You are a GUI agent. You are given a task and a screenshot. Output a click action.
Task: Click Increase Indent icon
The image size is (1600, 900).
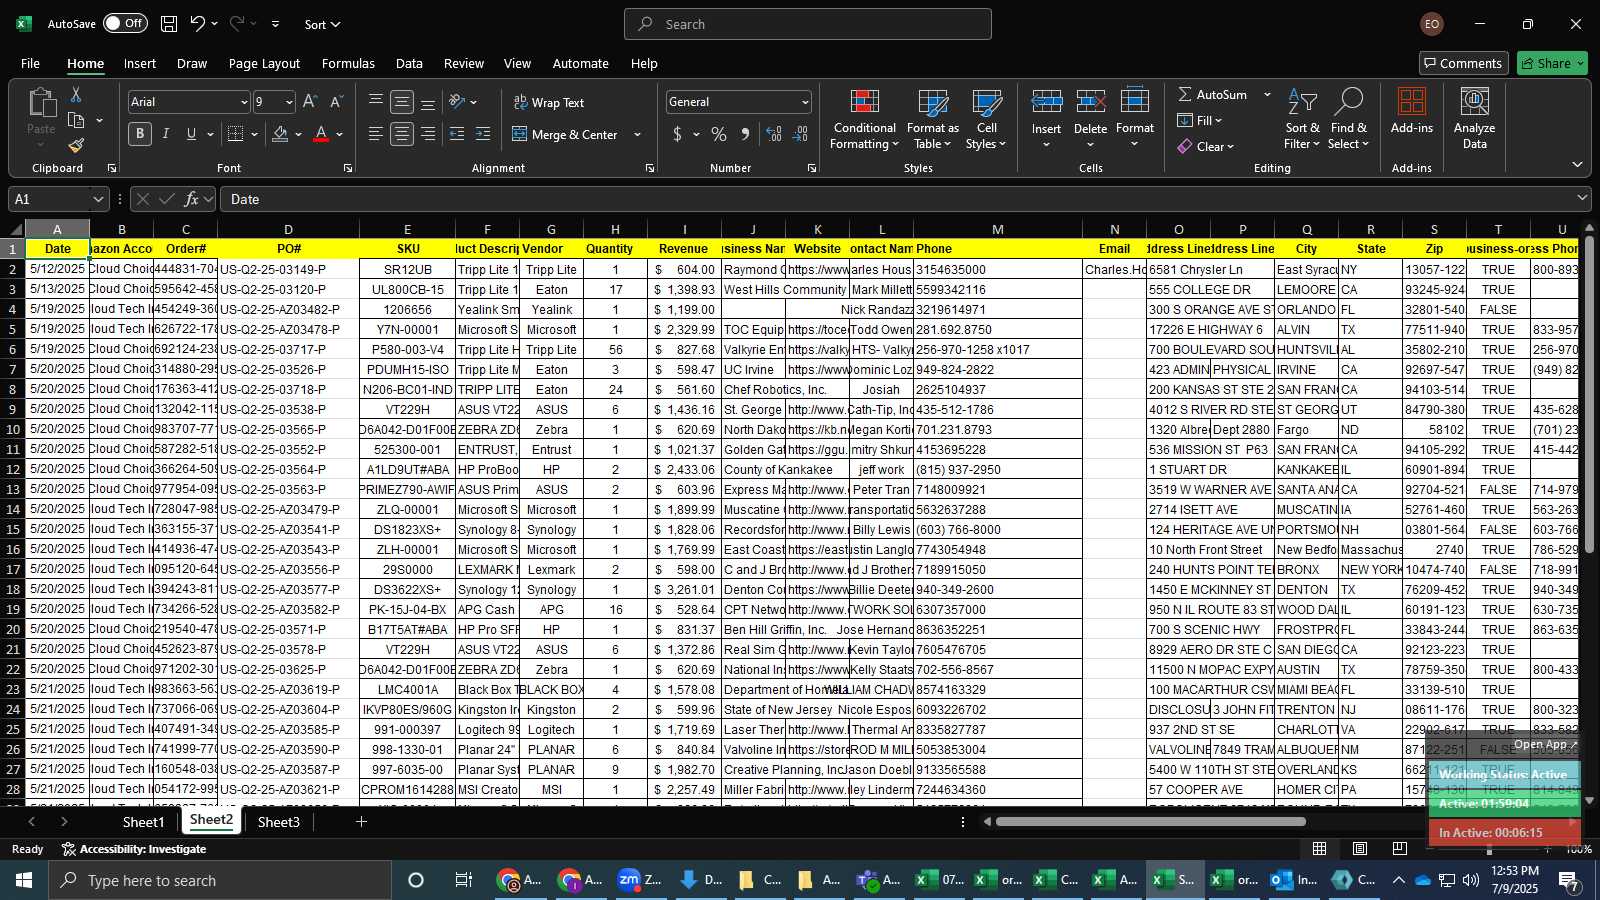click(x=483, y=134)
